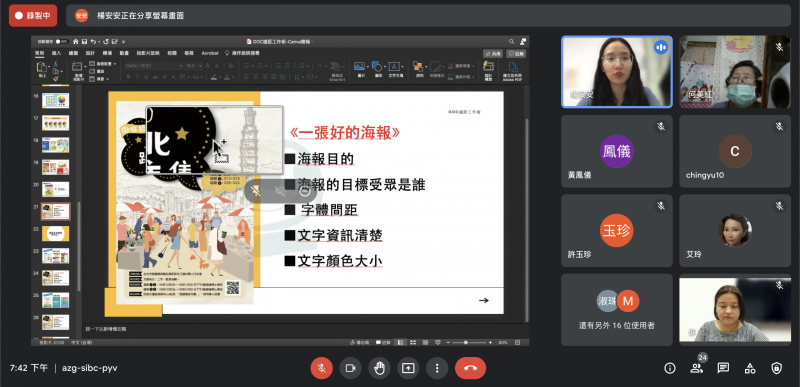Screen dimensions: 800x387
Task: Click the convert to SmartArt icon
Action: point(335,67)
